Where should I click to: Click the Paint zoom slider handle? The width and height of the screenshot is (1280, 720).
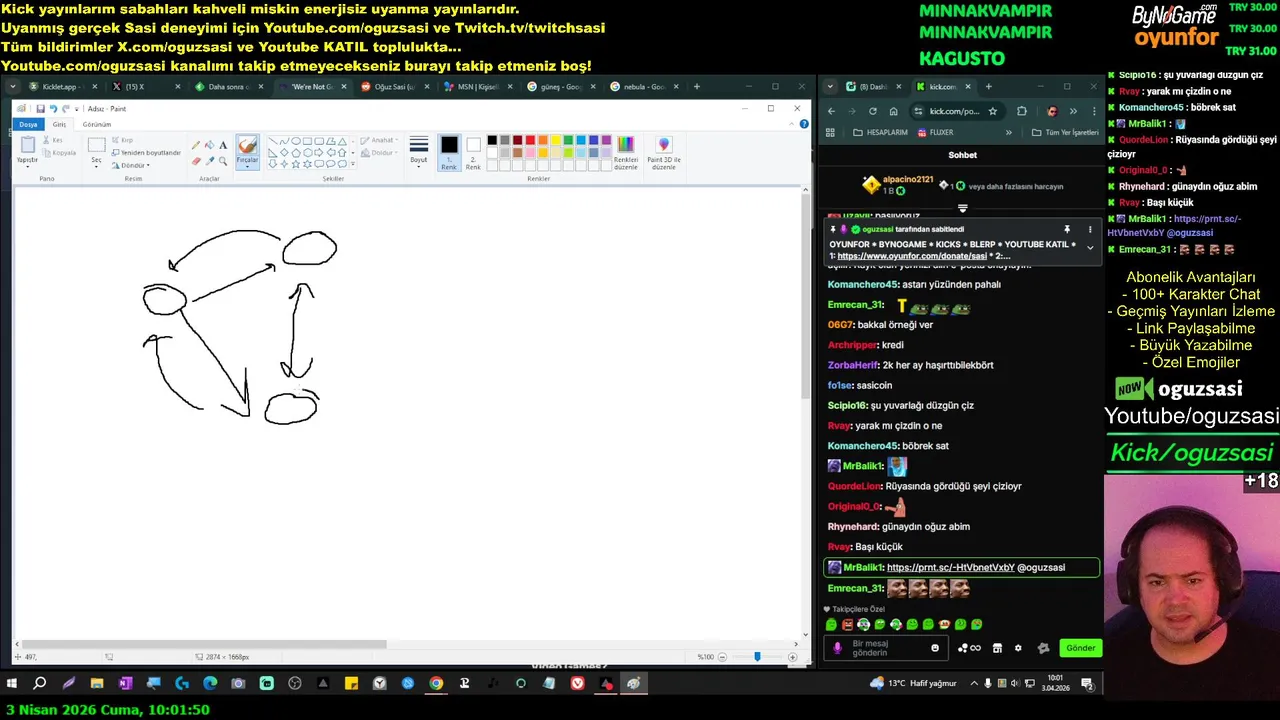point(757,657)
